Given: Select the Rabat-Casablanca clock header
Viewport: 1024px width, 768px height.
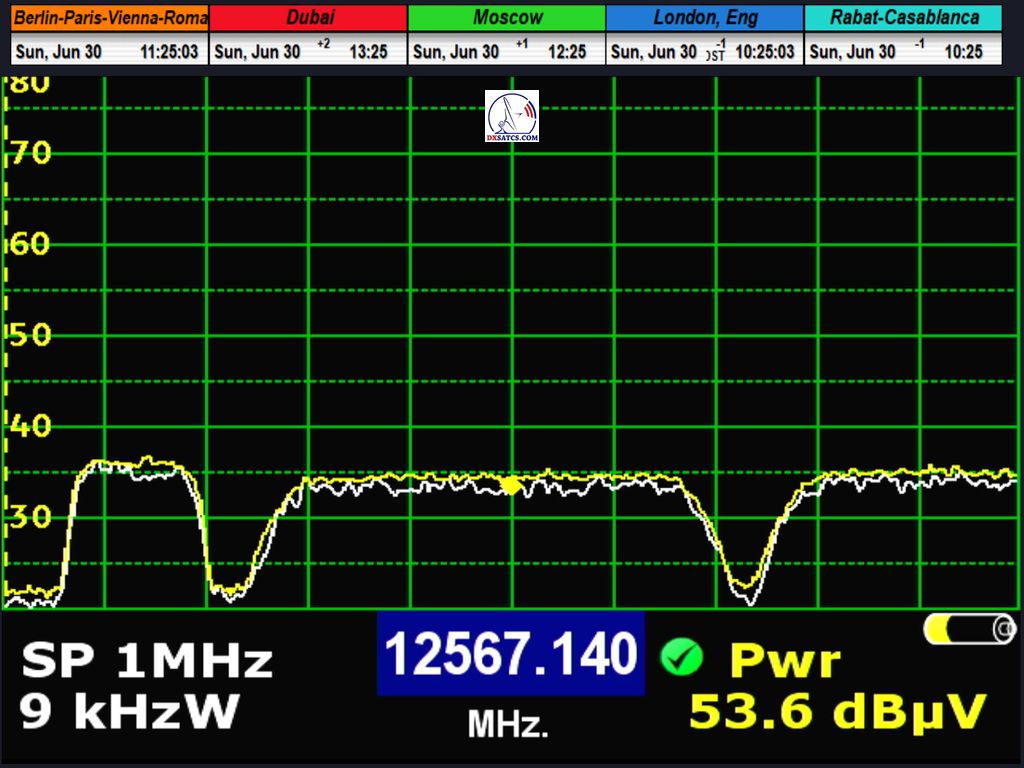Looking at the screenshot, I should coord(904,18).
